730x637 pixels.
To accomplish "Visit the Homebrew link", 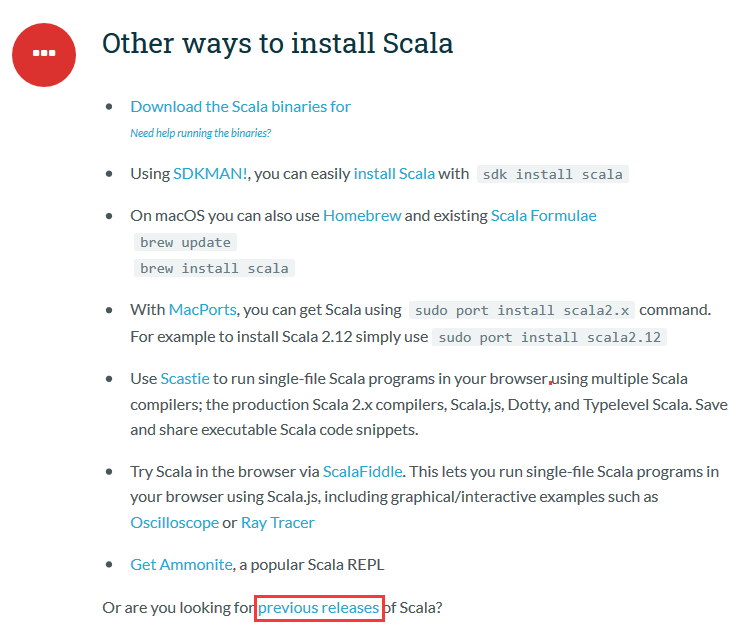I will [x=362, y=215].
